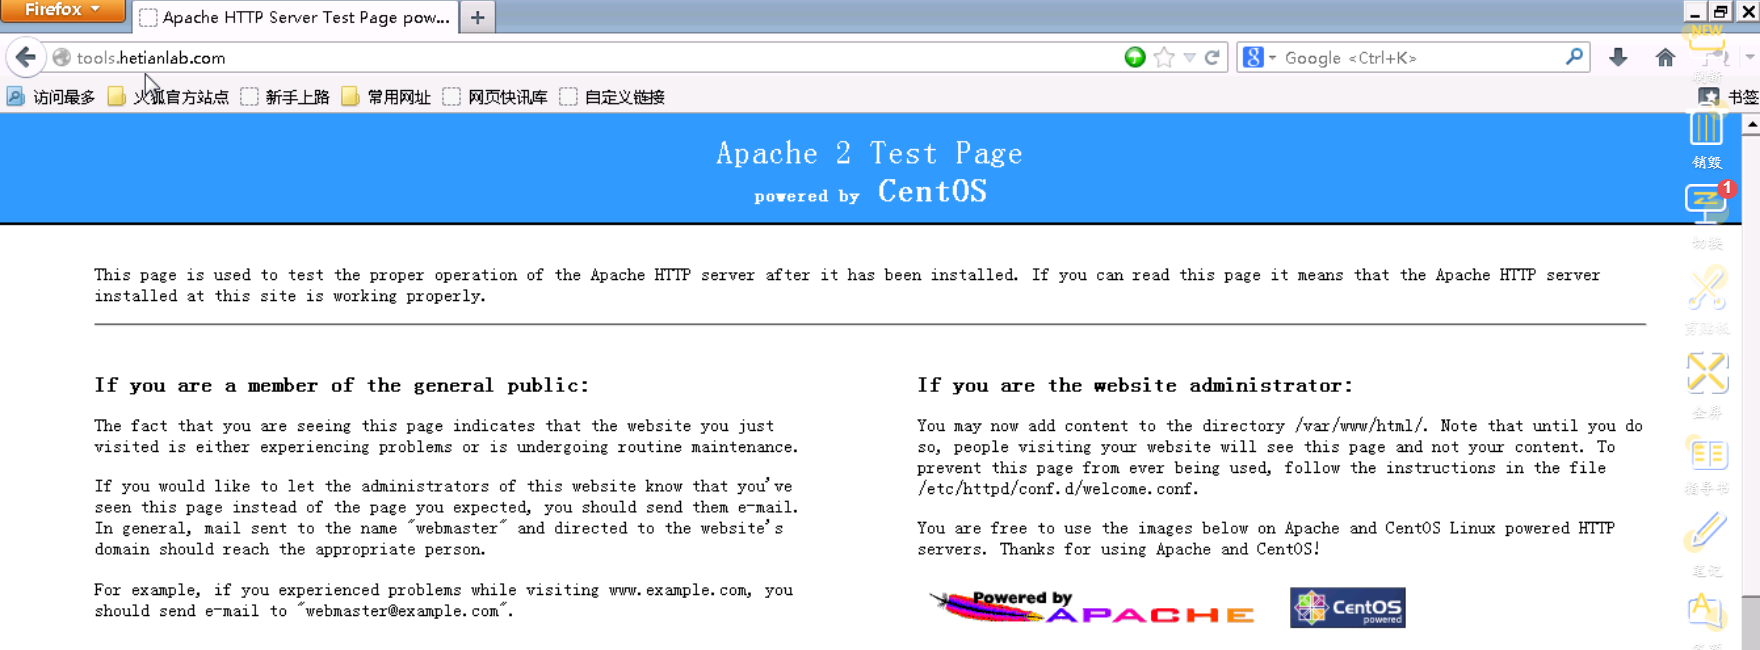Image resolution: width=1760 pixels, height=650 pixels.
Task: Click the Powered by Apache logo
Action: (1092, 607)
